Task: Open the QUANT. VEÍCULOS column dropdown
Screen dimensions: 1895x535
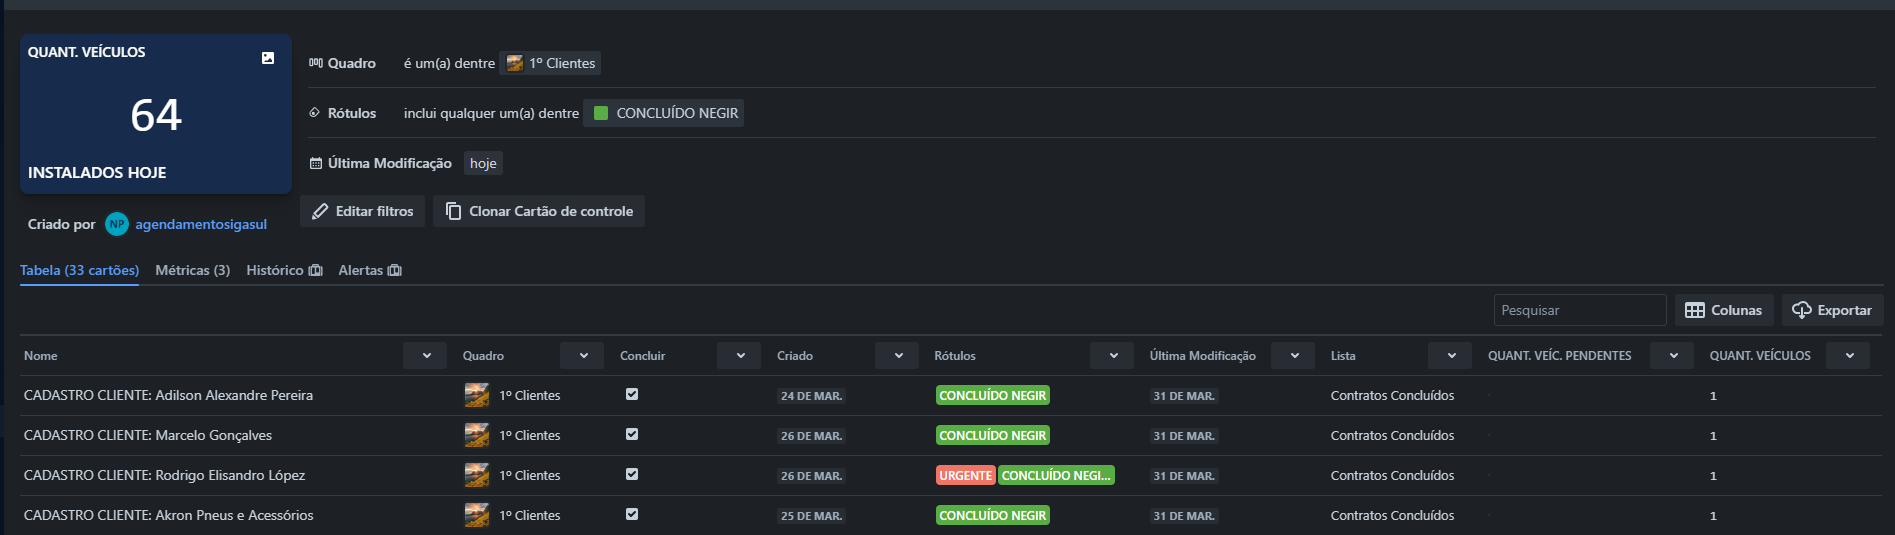Action: 1848,355
